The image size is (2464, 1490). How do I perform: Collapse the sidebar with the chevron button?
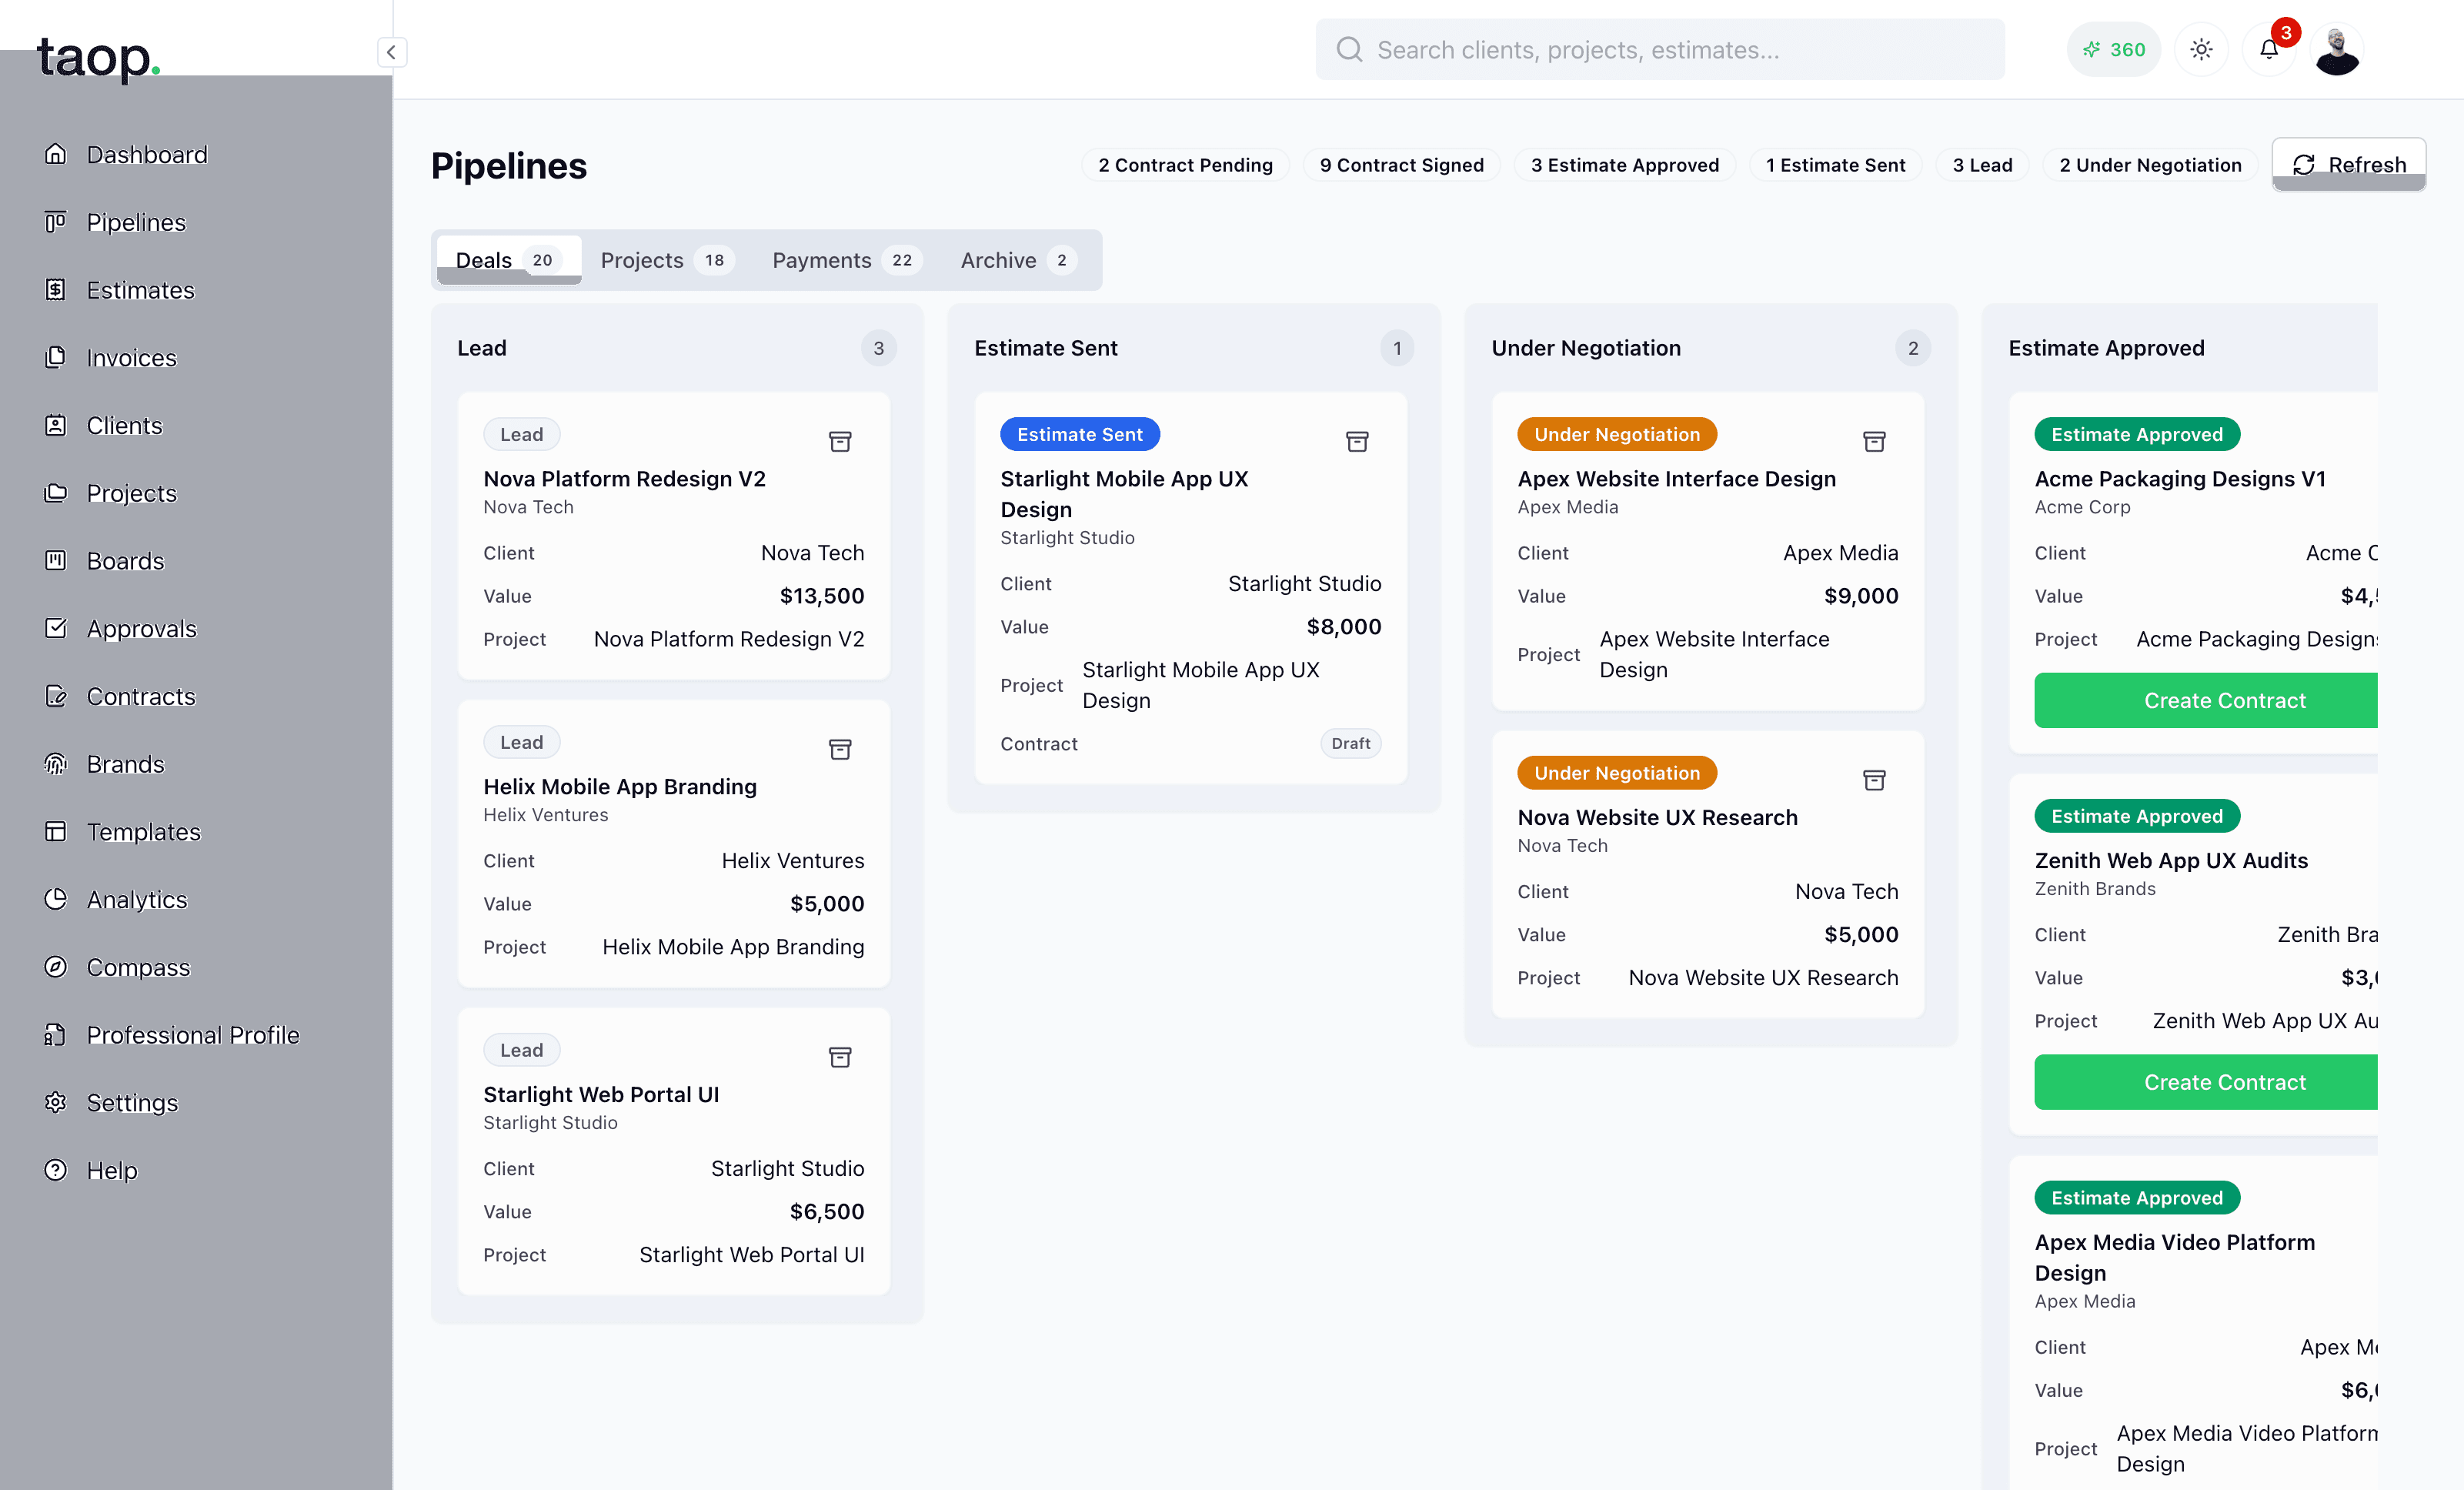[392, 51]
